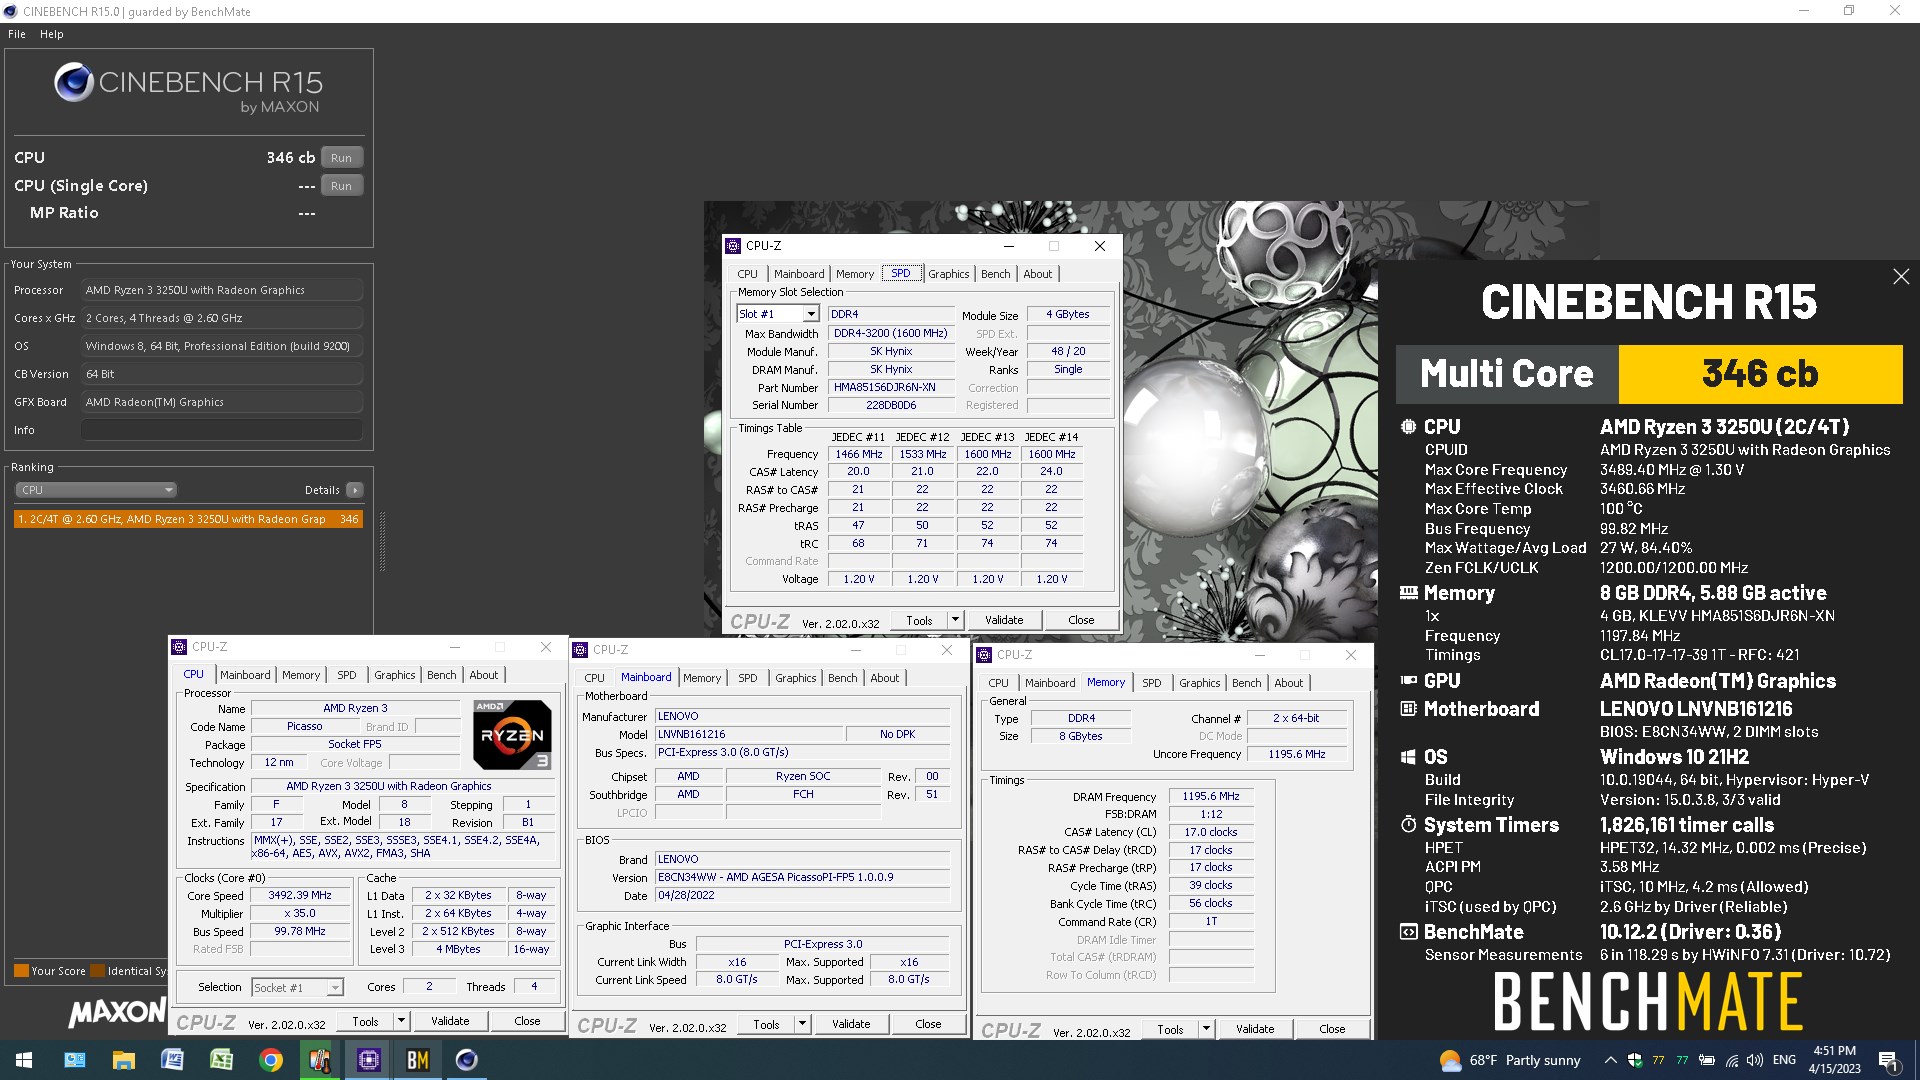
Task: Expand Tools arrow in Mainboard CPU-Z window
Action: (x=802, y=1024)
